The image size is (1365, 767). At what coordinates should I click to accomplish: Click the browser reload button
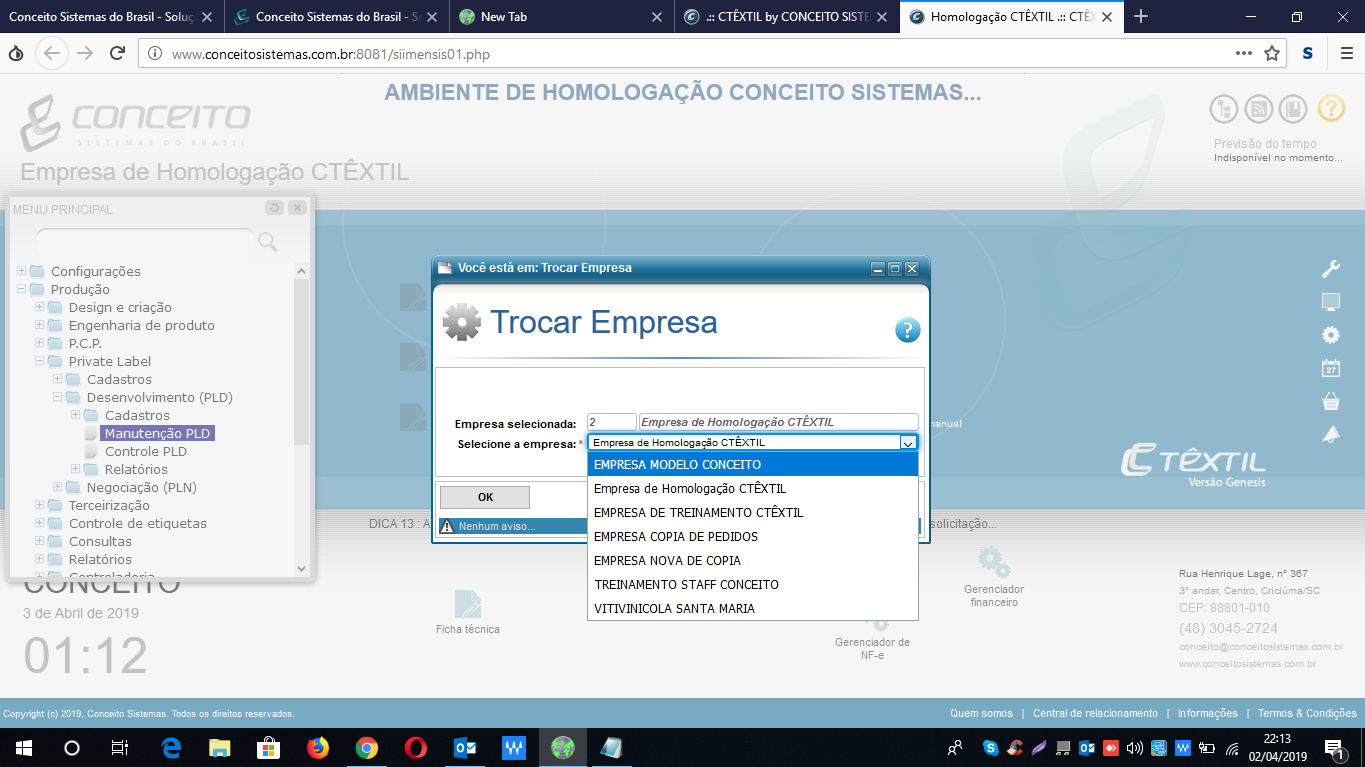pyautogui.click(x=117, y=53)
